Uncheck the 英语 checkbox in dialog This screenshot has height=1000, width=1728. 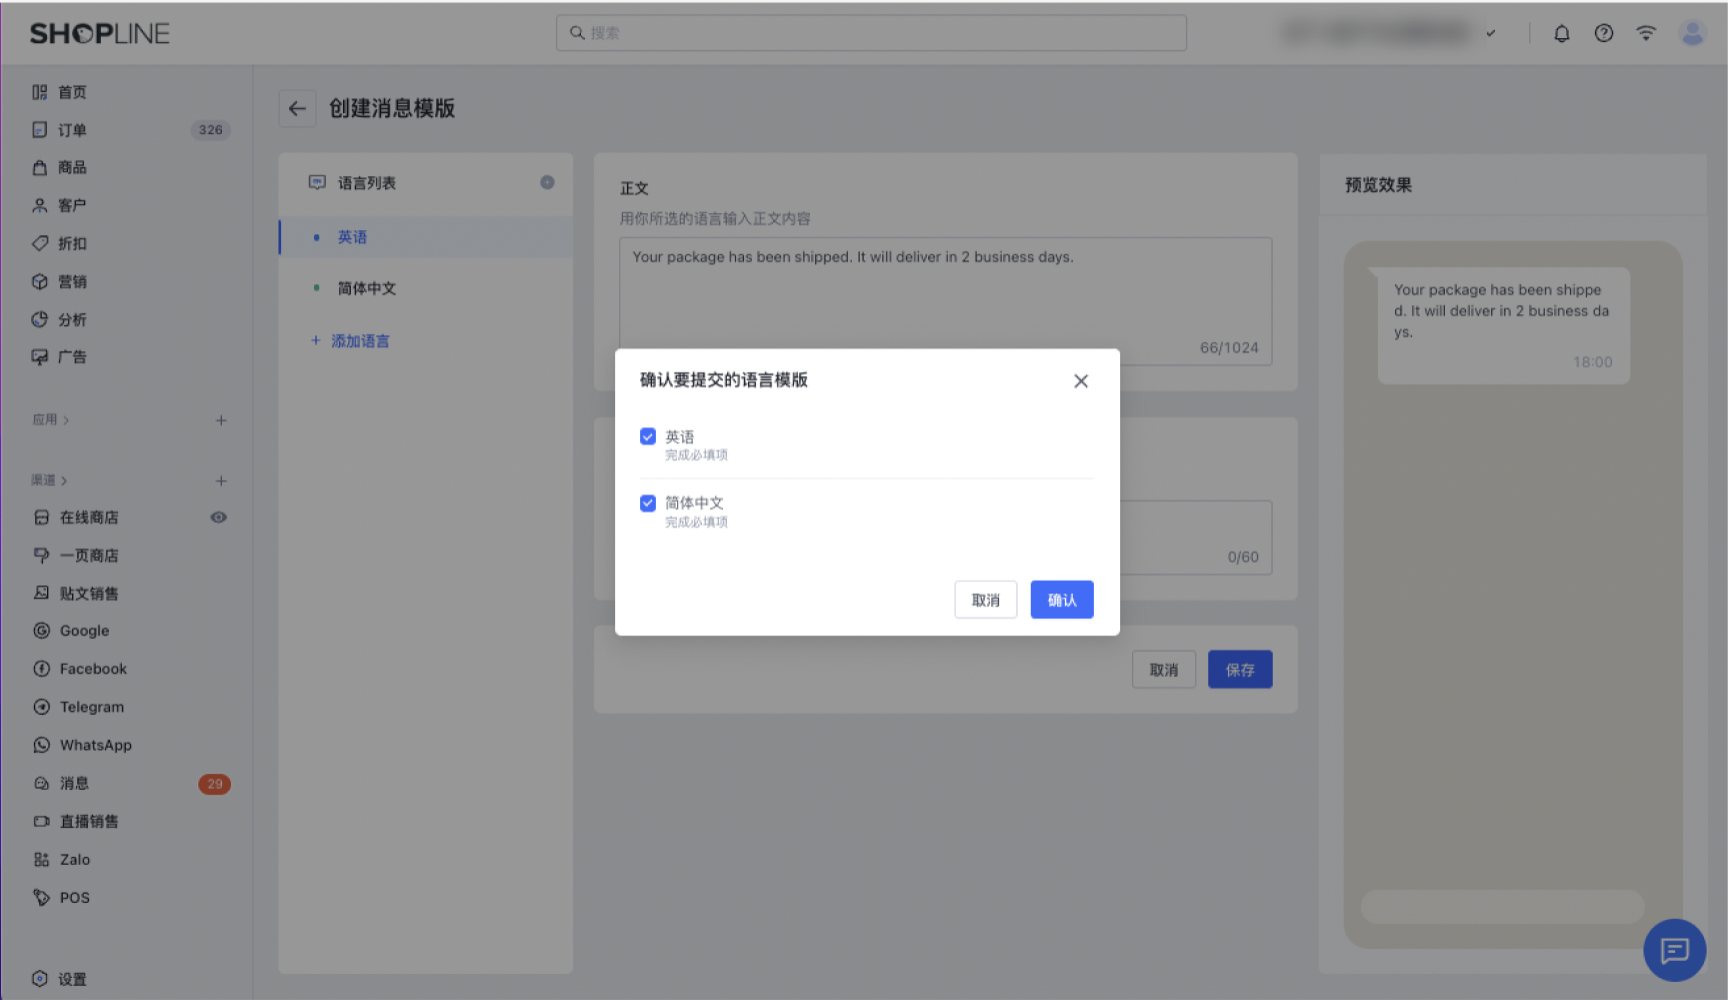648,436
